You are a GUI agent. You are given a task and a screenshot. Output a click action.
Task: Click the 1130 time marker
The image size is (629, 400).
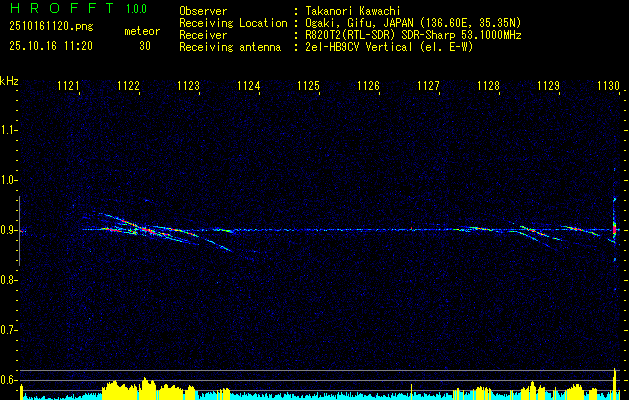pyautogui.click(x=609, y=86)
